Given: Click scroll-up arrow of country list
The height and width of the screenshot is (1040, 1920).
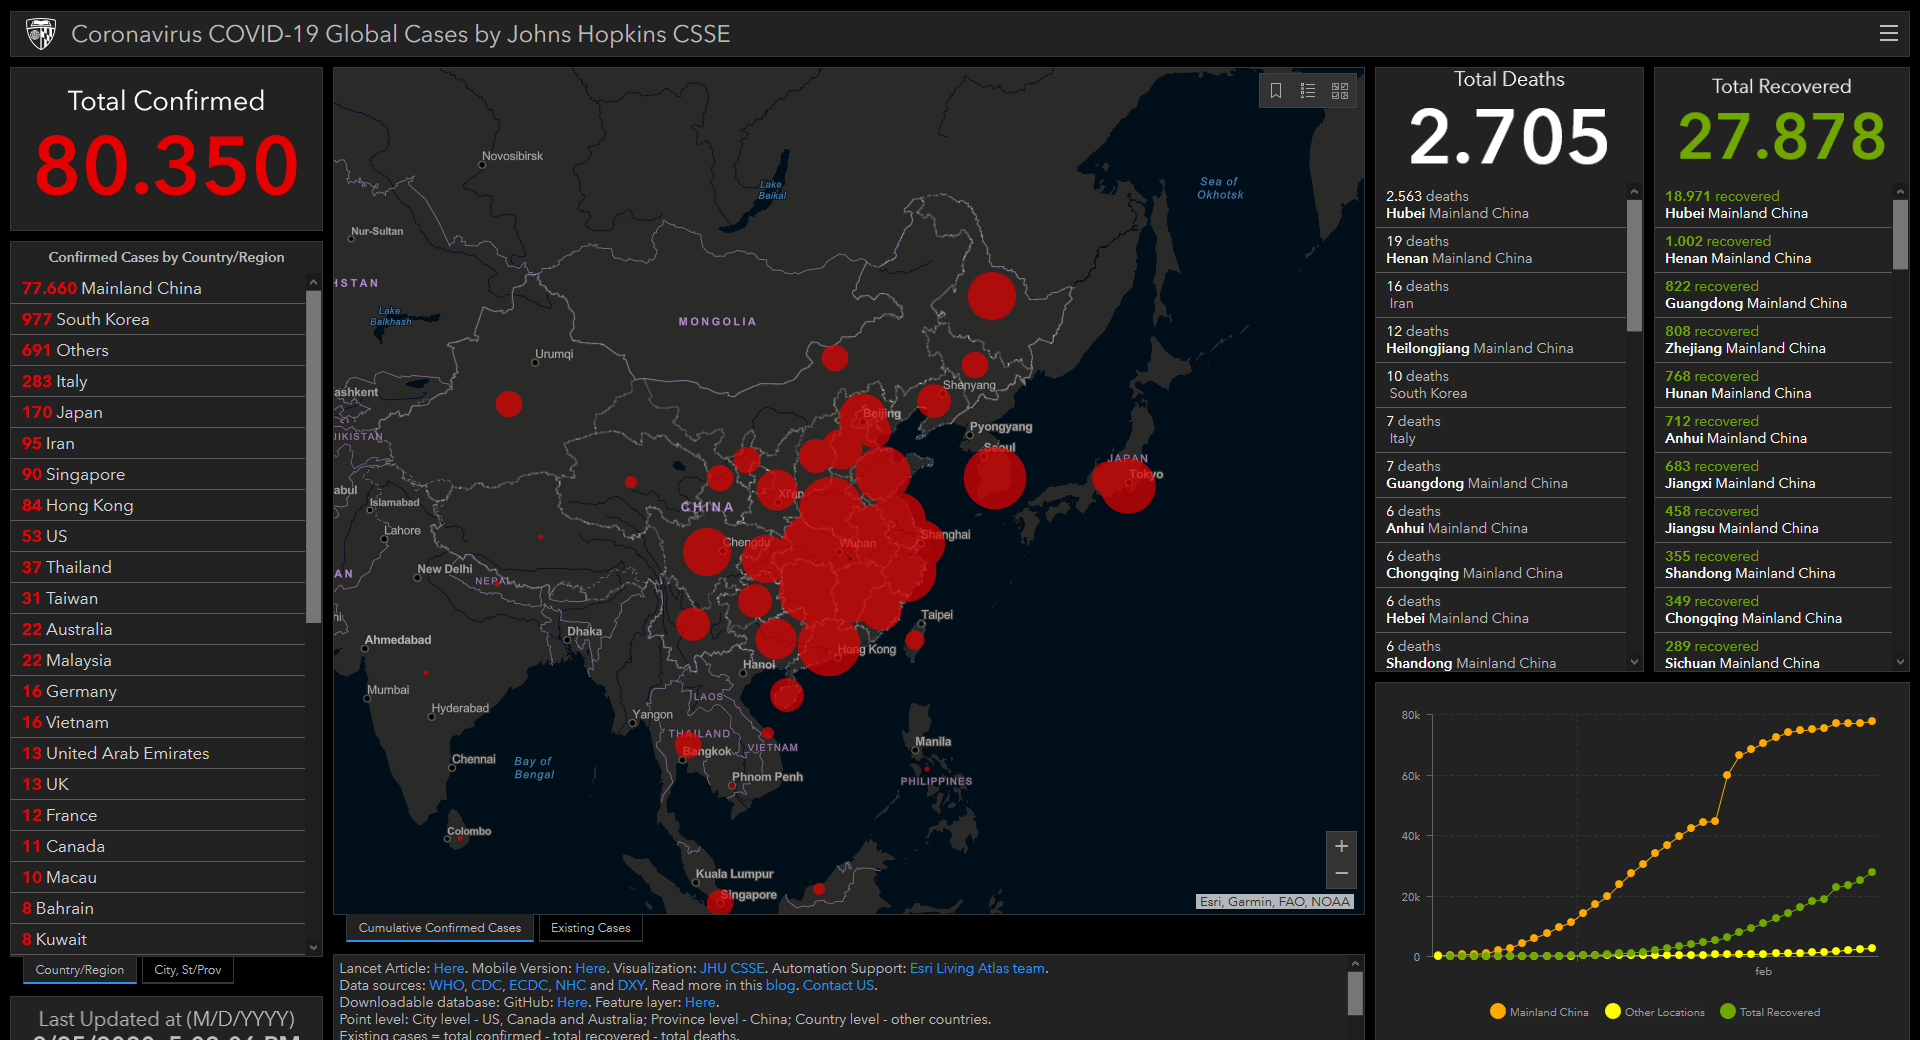Looking at the screenshot, I should [313, 283].
